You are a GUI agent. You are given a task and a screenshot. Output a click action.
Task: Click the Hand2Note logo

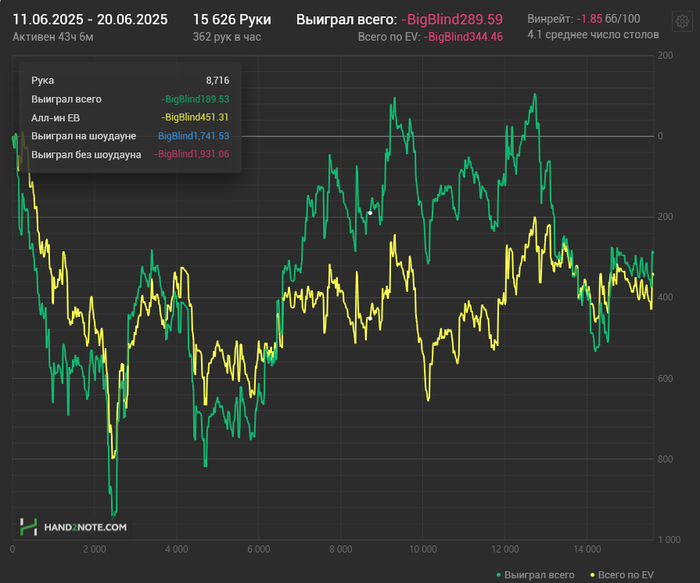click(73, 527)
